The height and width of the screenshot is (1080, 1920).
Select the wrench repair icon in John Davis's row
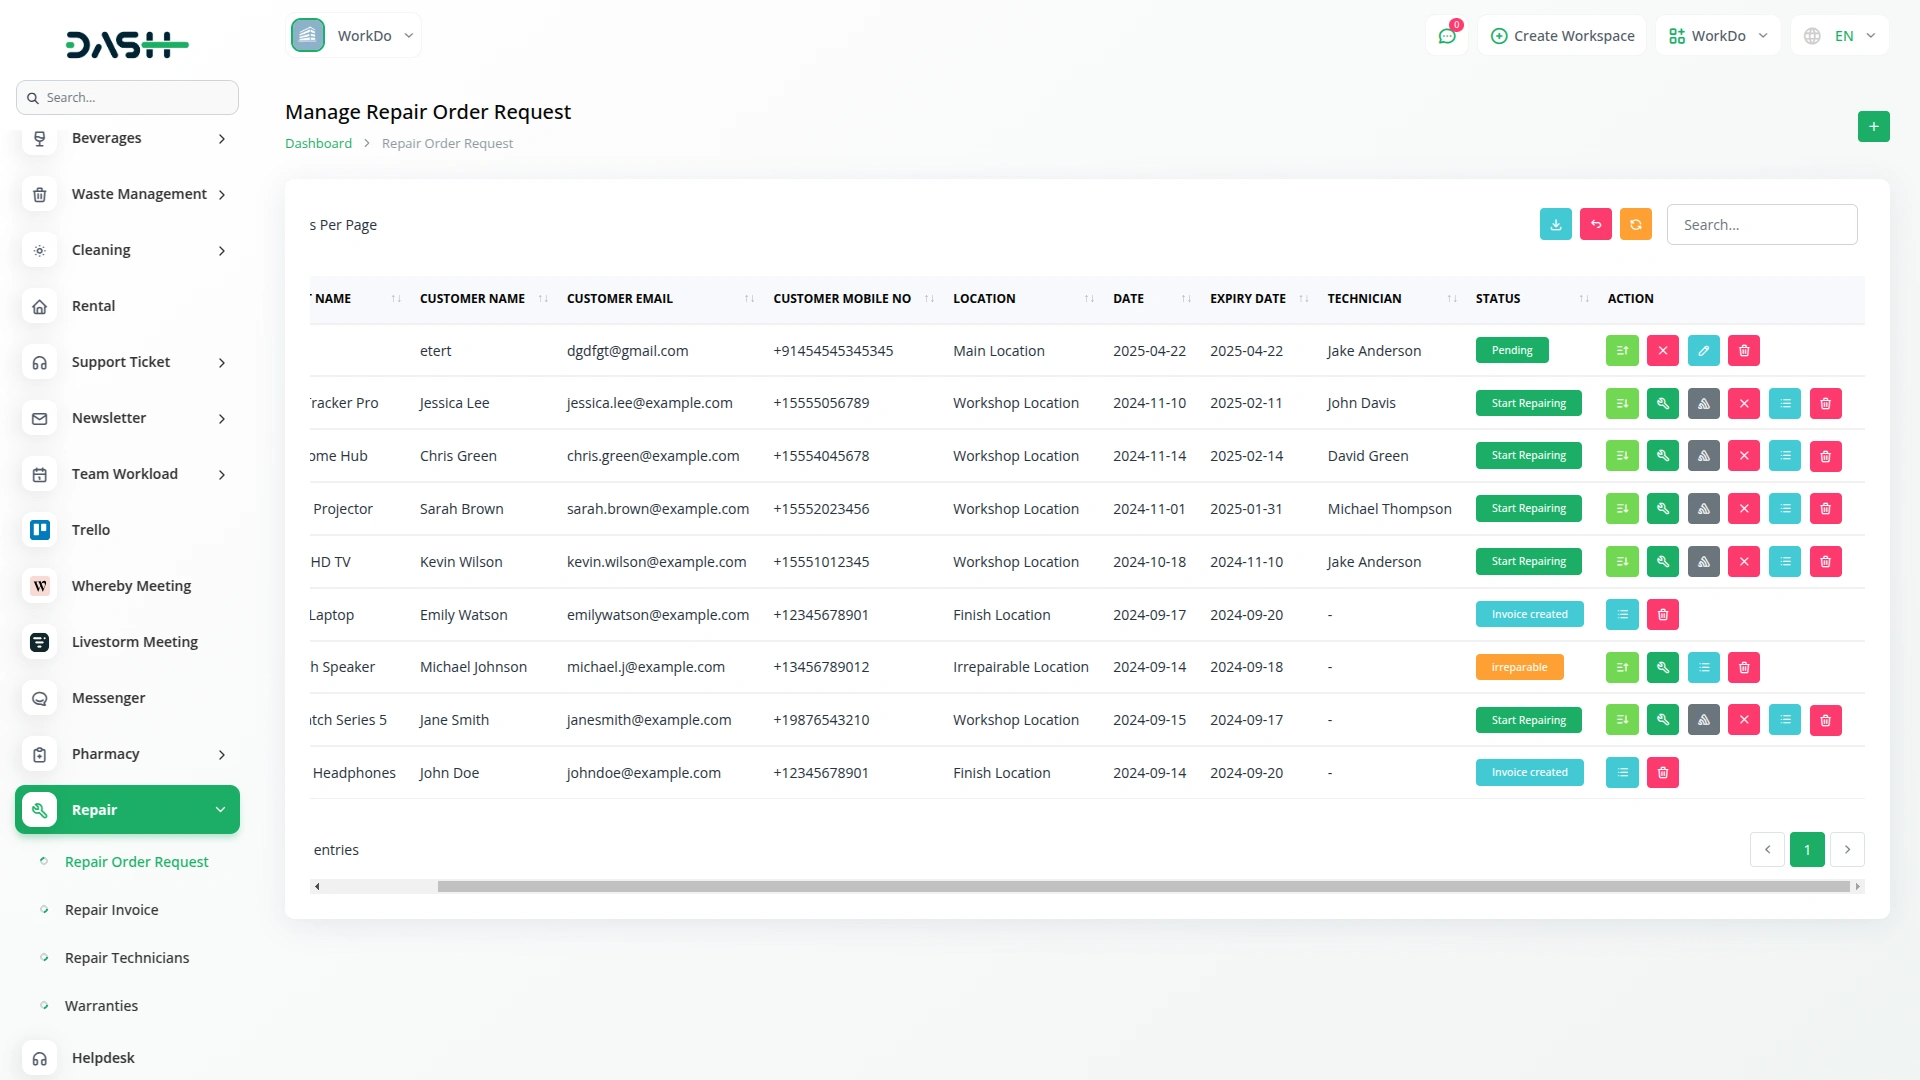pos(1663,403)
